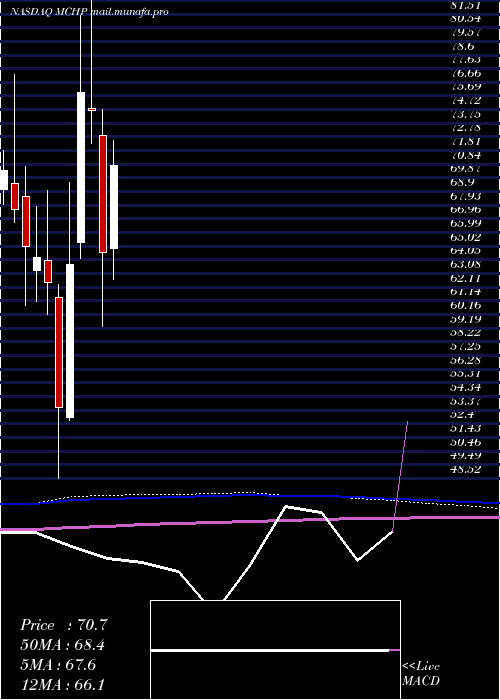Click the 72.78 price axis label
This screenshot has width=500, height=700.
click(x=465, y=128)
